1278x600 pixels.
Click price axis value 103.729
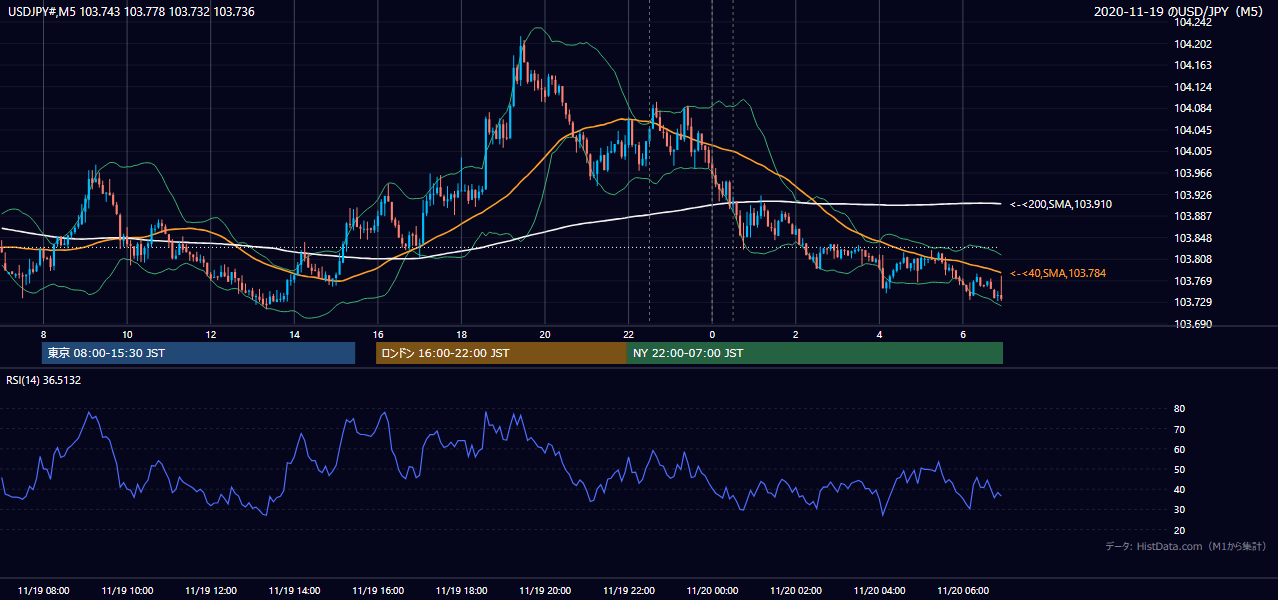coord(1193,302)
